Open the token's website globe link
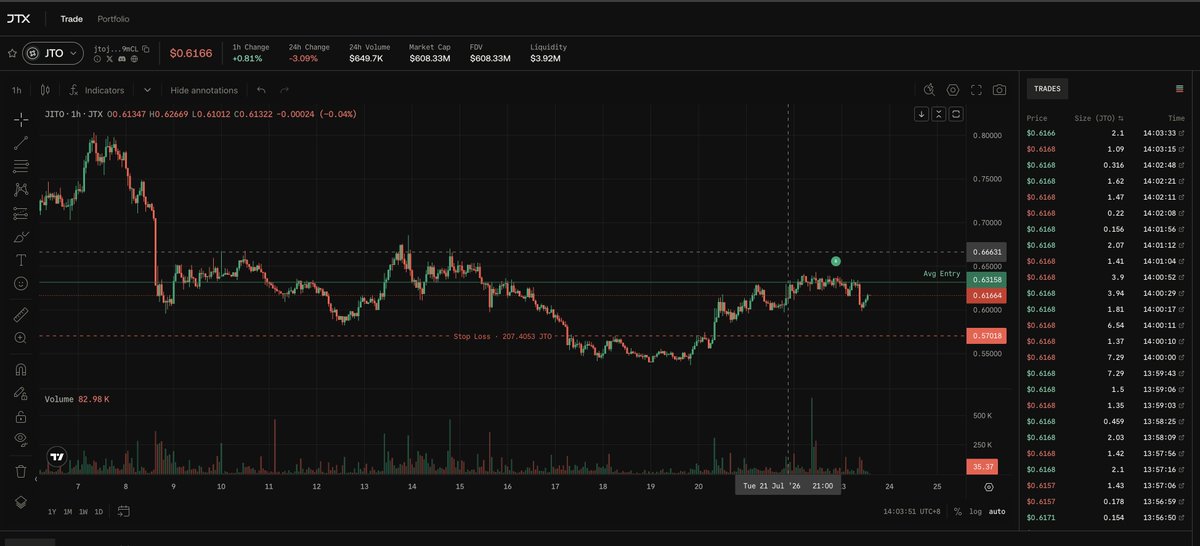 (133, 59)
